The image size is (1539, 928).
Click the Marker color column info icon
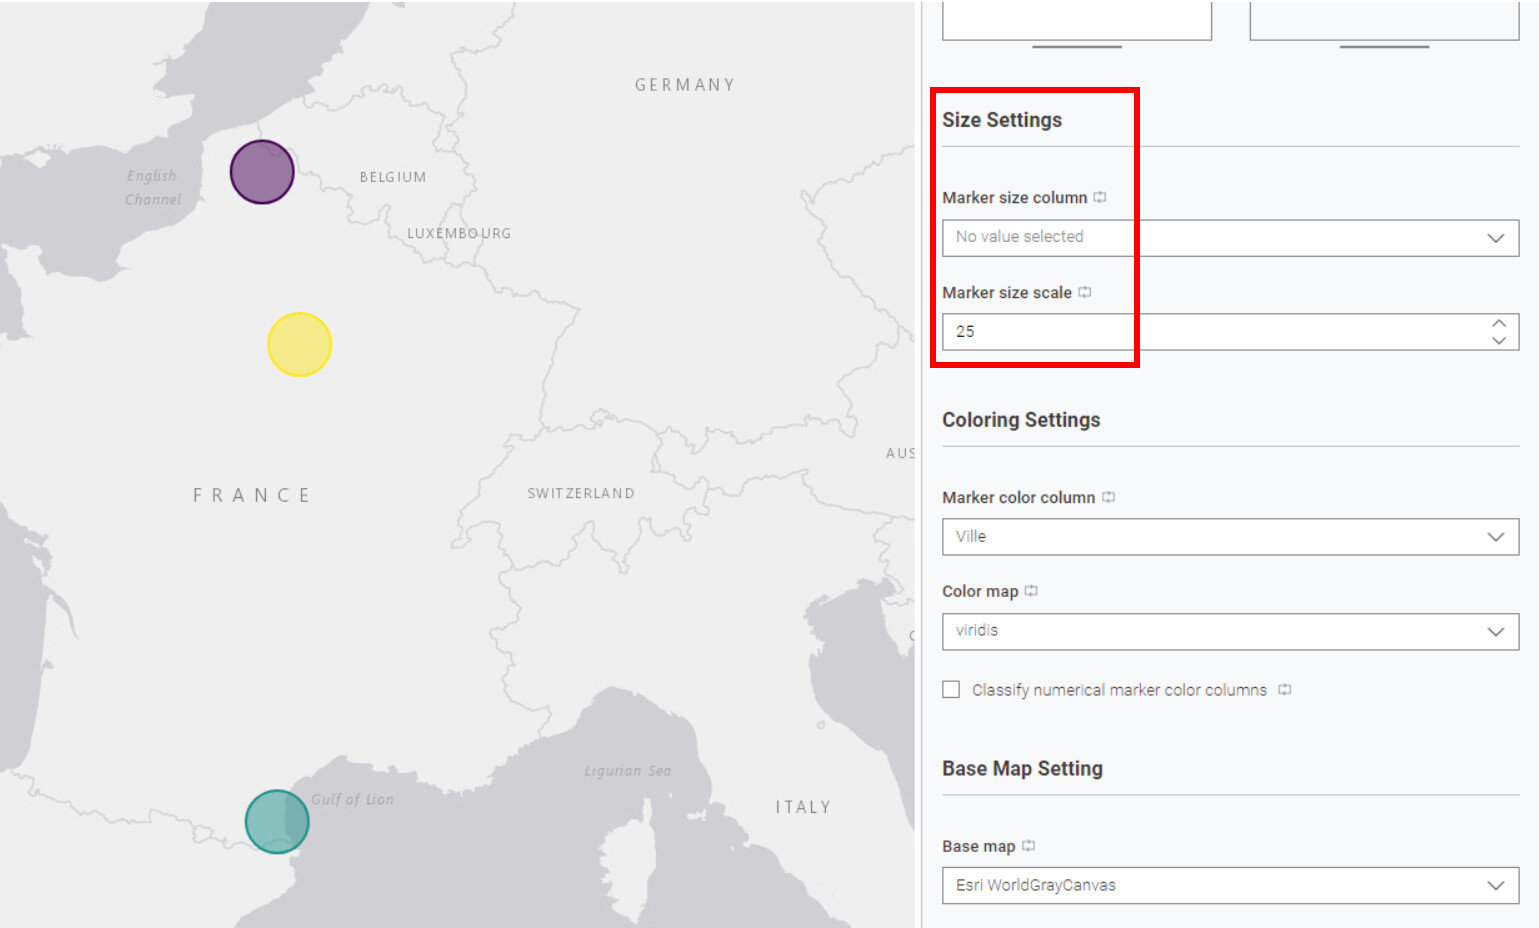[x=1108, y=497]
